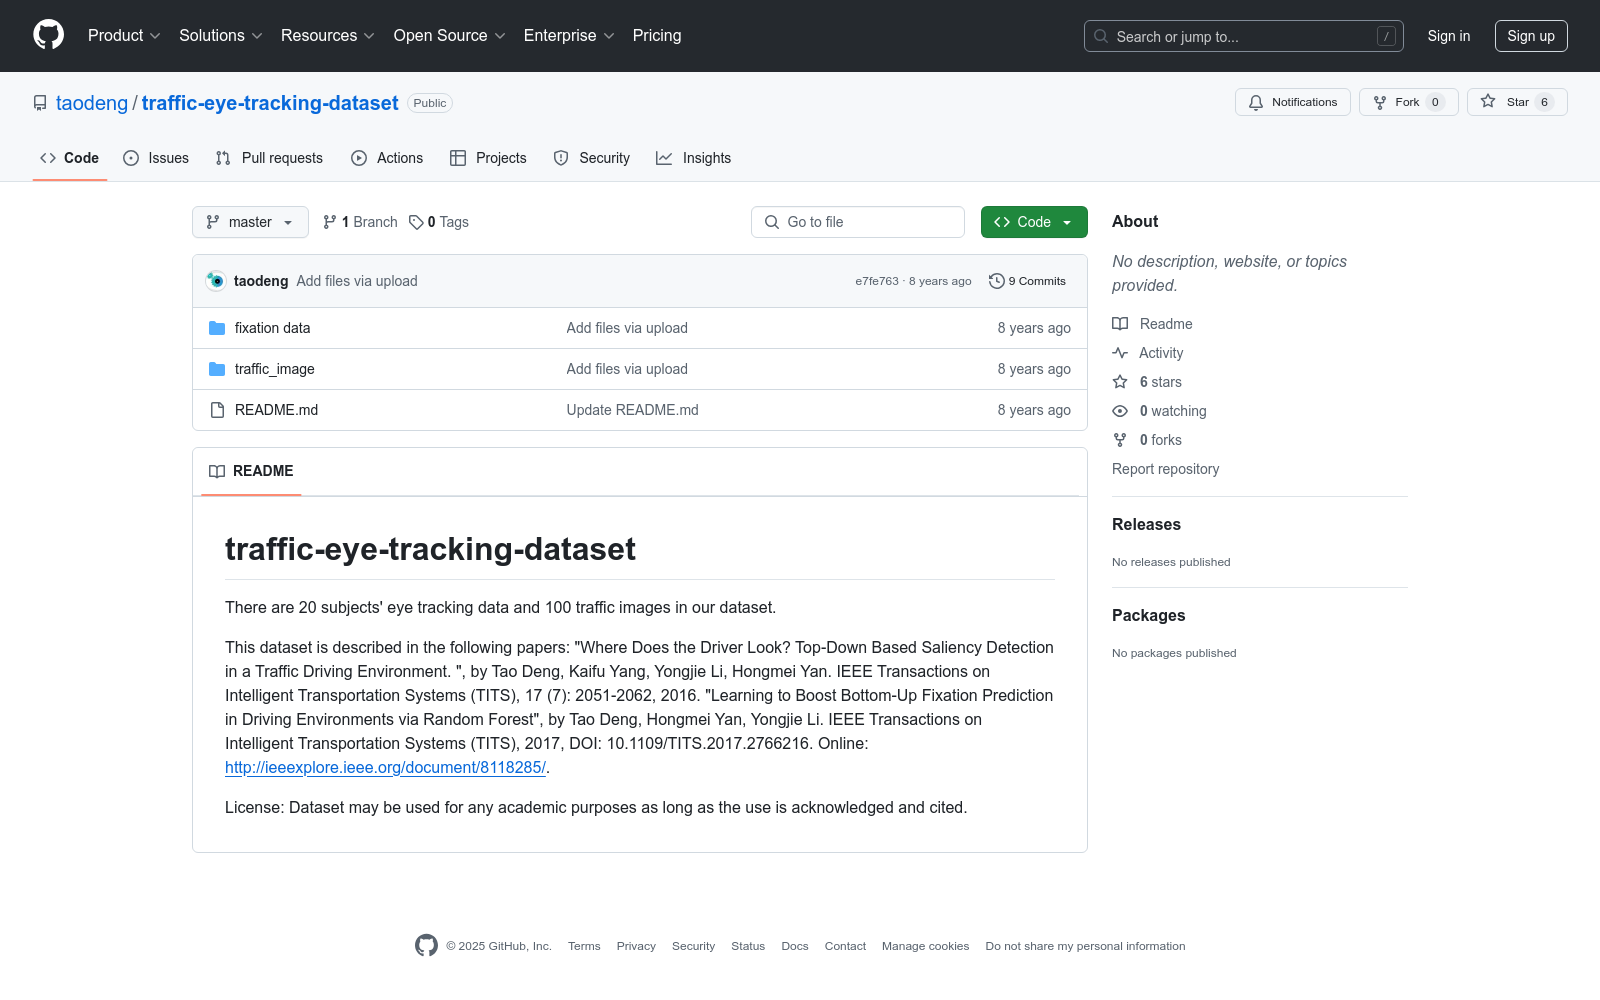Open the Contact footer link
The height and width of the screenshot is (1000, 1600).
tap(845, 946)
